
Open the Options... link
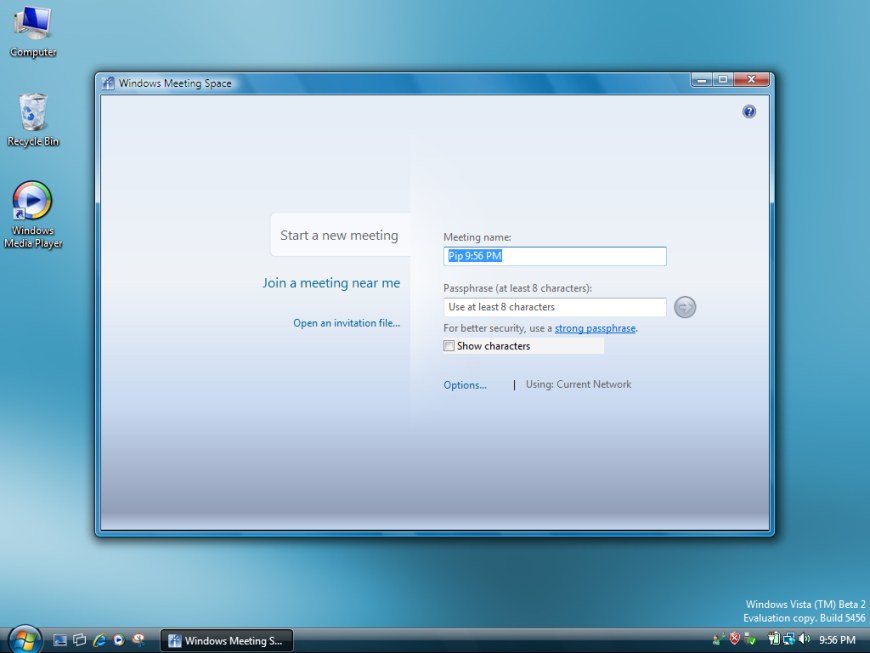pos(465,385)
